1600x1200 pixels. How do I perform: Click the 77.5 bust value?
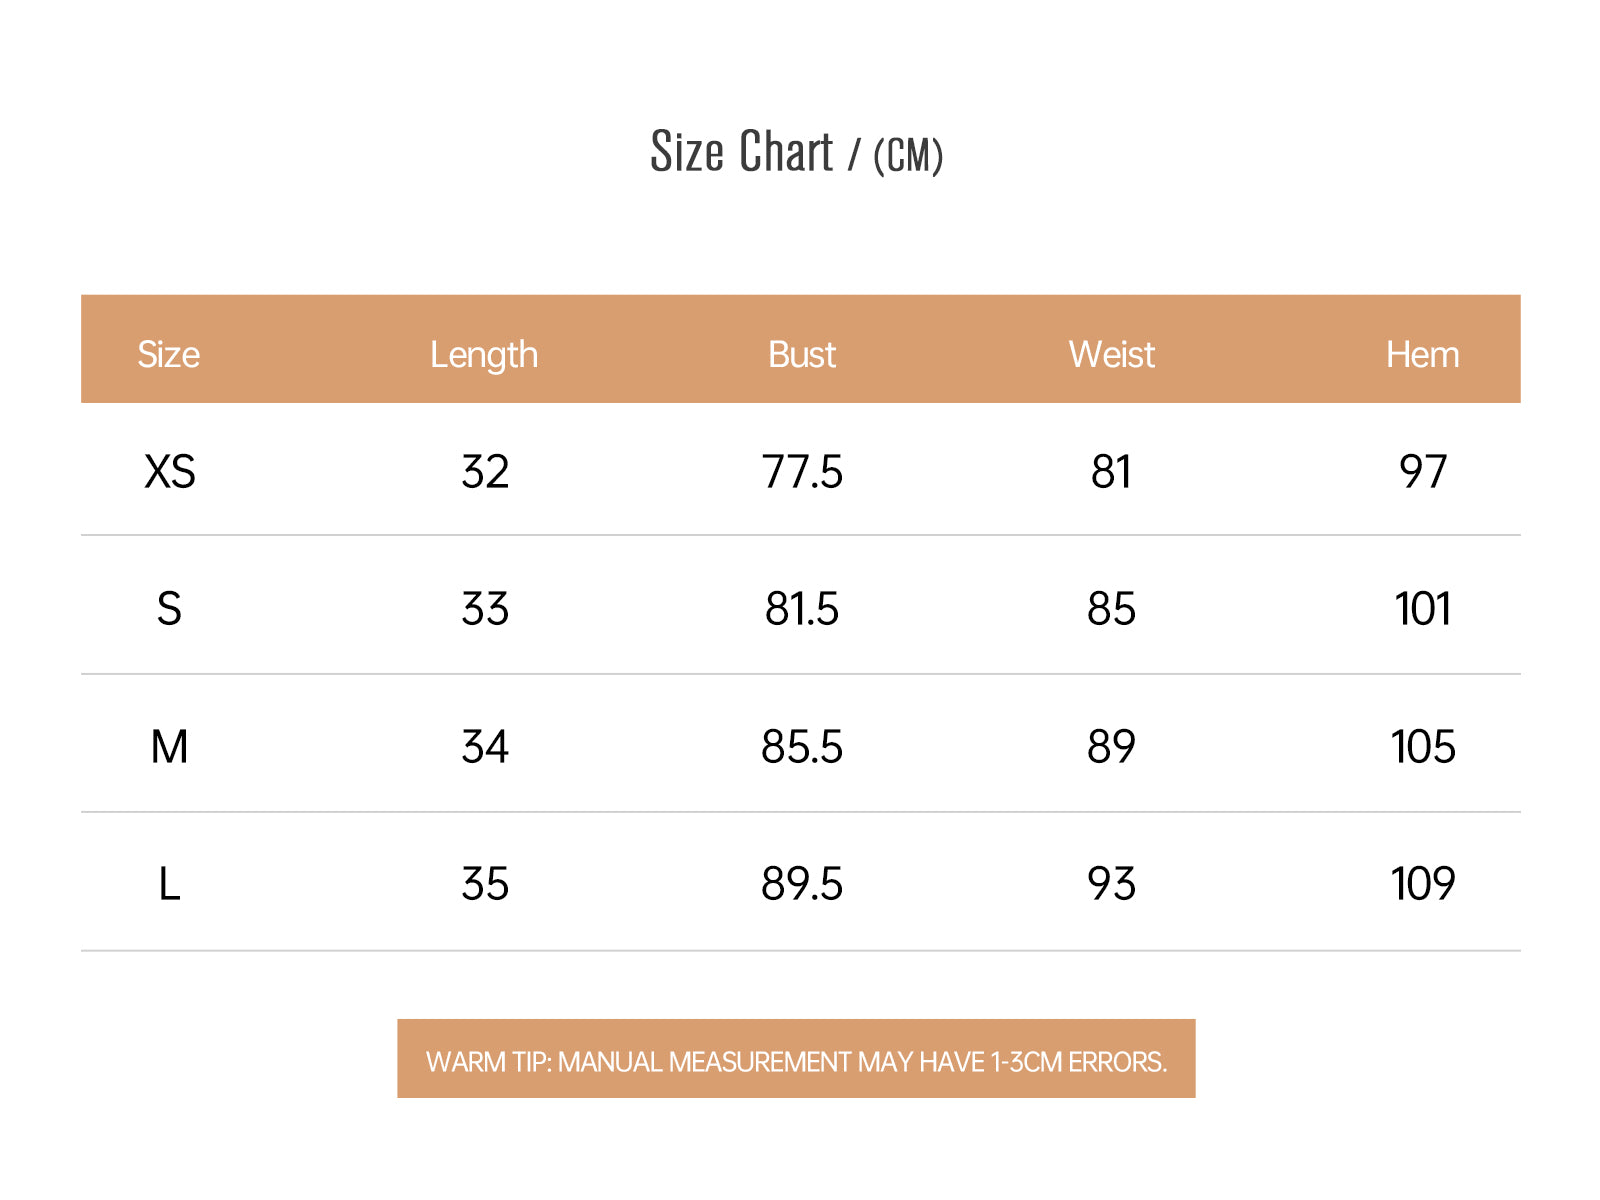[x=802, y=471]
